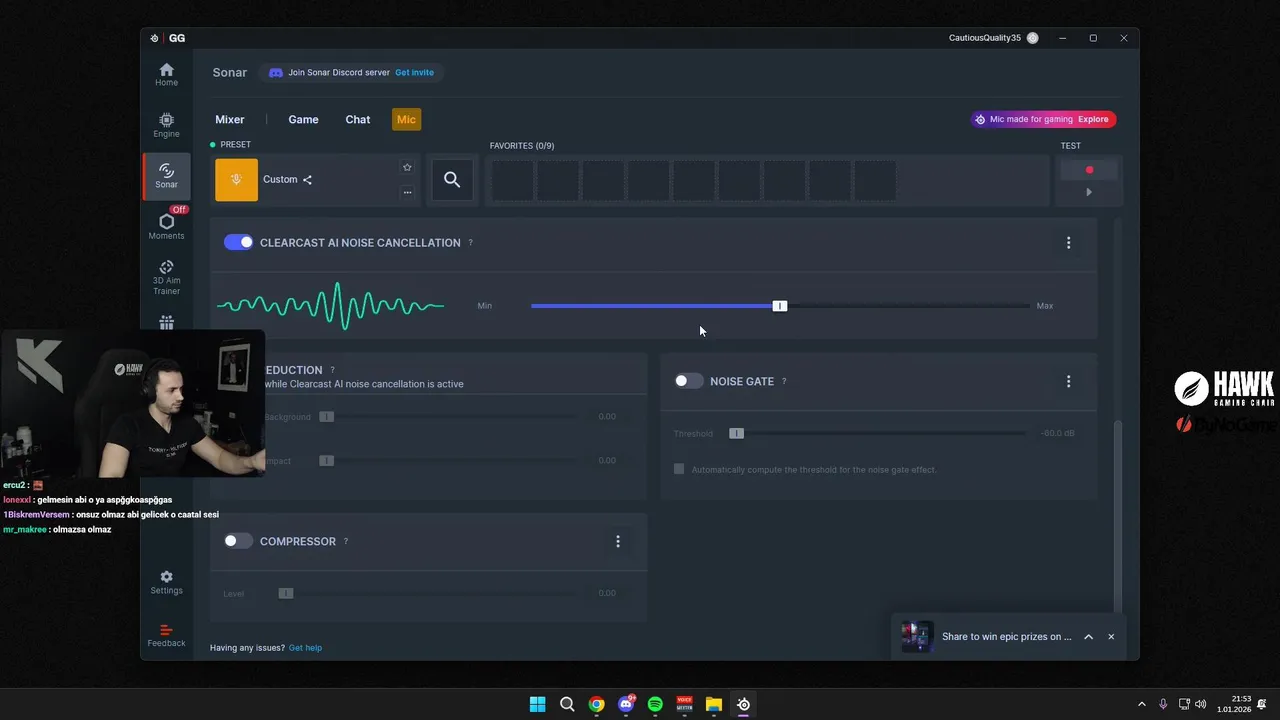Play back the mic test

(x=1089, y=192)
